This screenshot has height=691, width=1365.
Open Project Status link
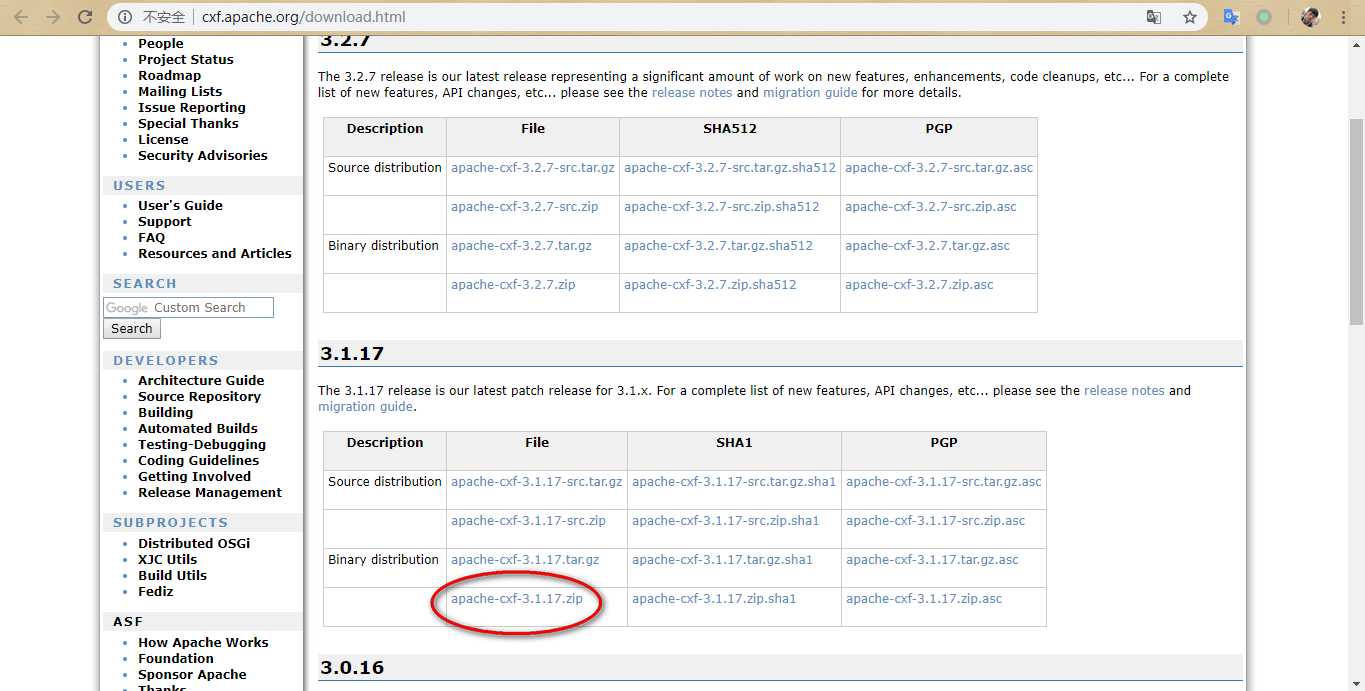pyautogui.click(x=186, y=59)
